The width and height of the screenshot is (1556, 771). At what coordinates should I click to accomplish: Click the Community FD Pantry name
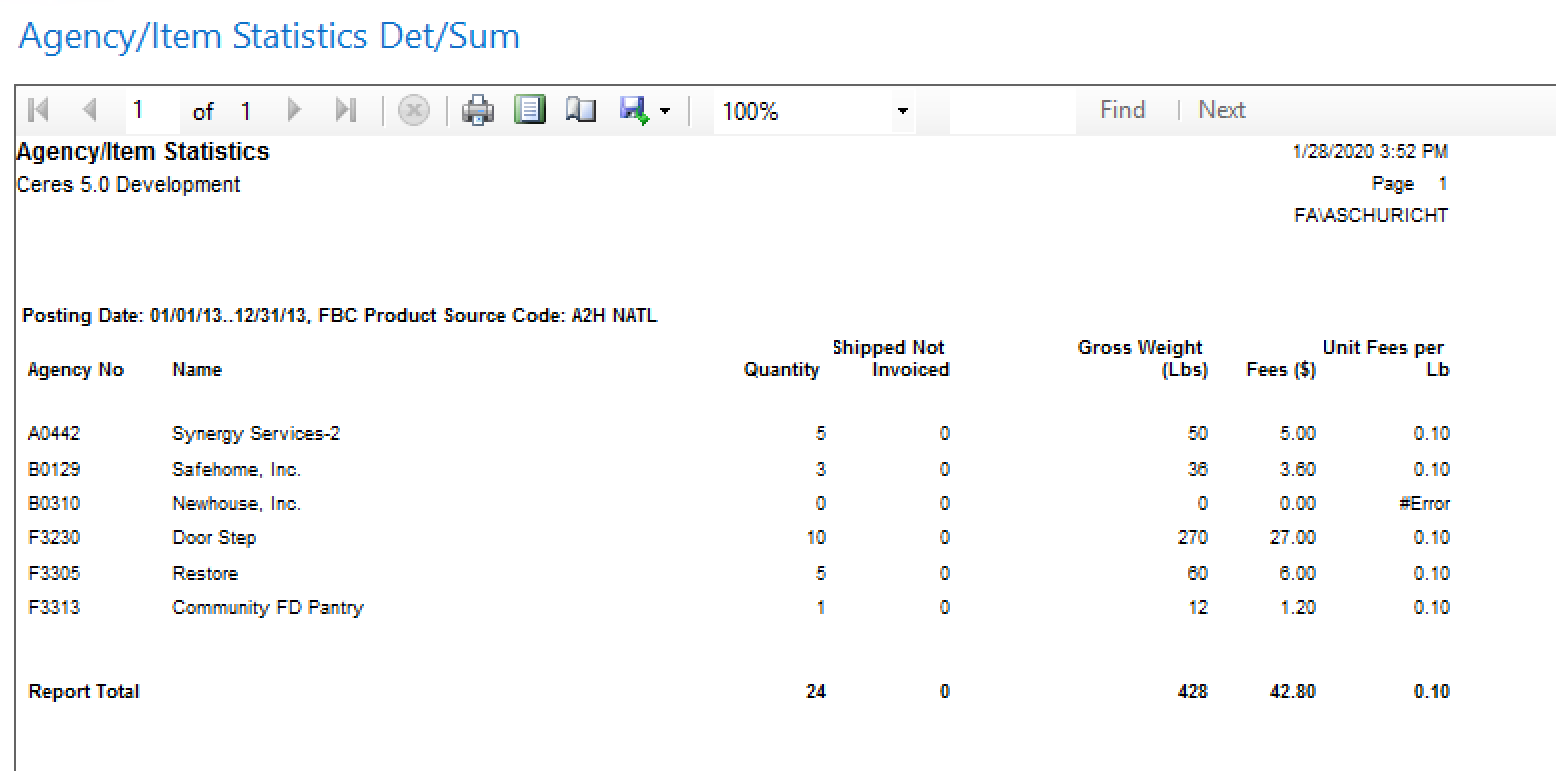[x=267, y=608]
